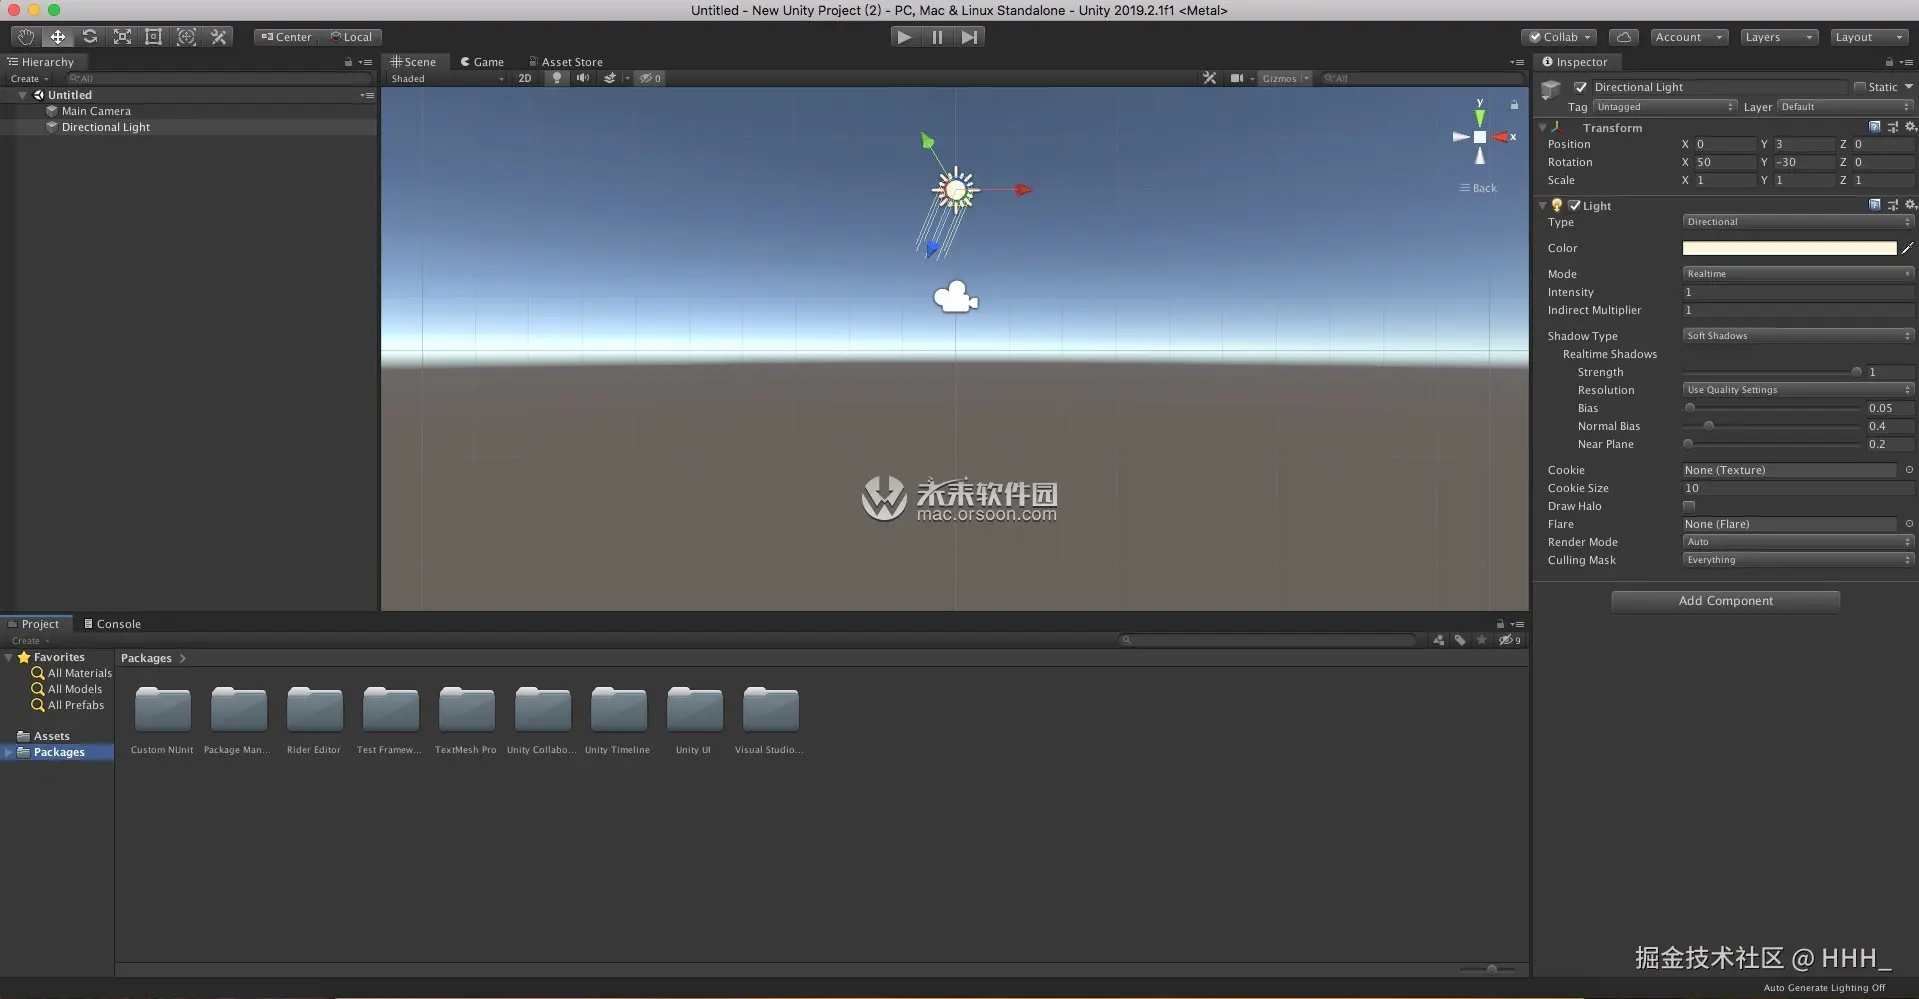Viewport: 1919px width, 999px height.
Task: Collapse the Transform component
Action: tap(1543, 128)
